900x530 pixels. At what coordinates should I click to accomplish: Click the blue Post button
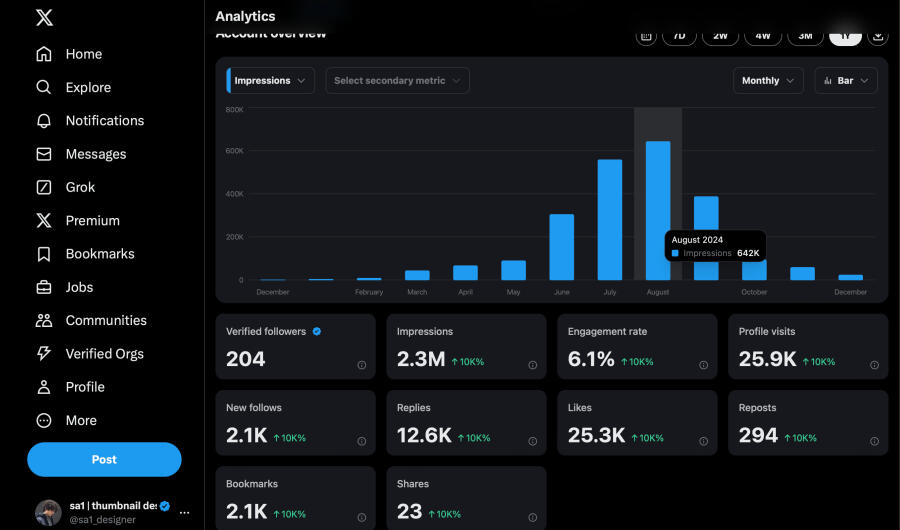104,459
